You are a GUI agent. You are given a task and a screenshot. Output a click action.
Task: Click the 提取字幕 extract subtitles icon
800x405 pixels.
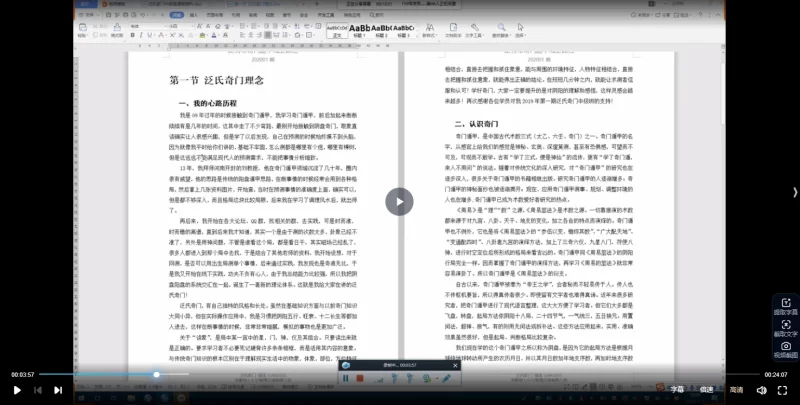[x=785, y=303]
